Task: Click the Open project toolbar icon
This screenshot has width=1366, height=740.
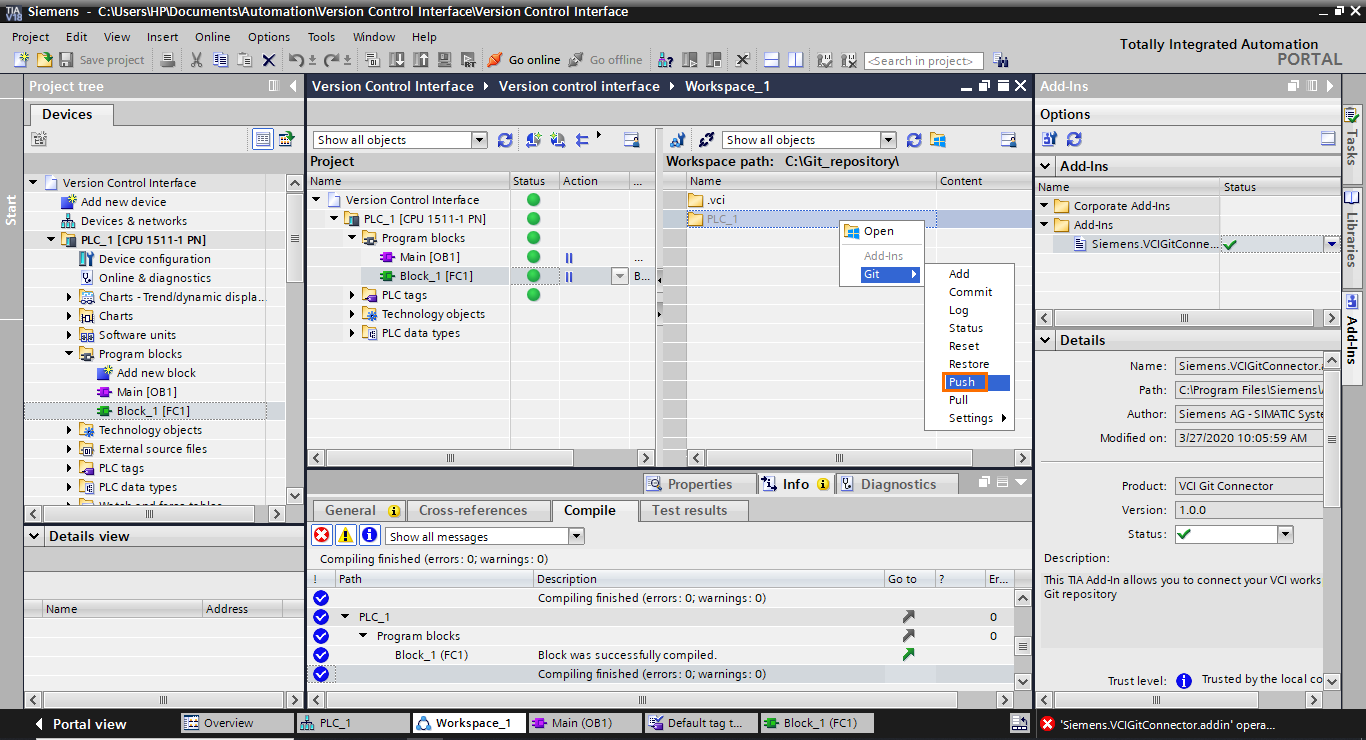Action: click(44, 60)
